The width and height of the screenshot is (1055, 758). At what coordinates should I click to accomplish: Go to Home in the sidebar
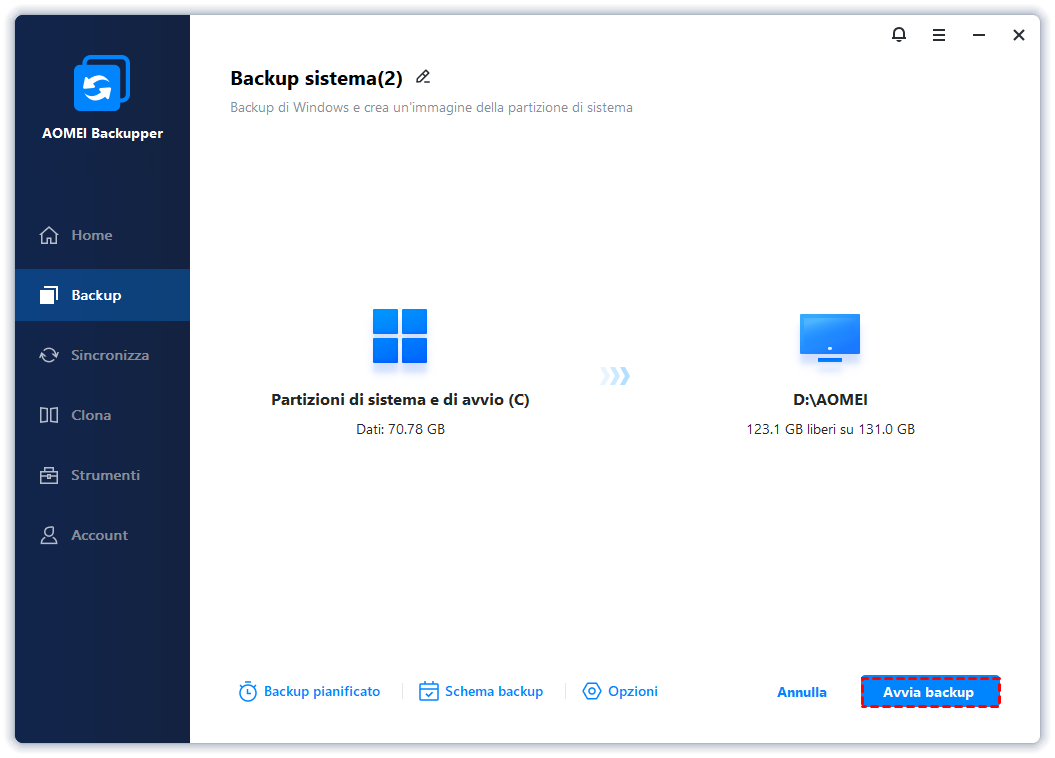tap(91, 235)
